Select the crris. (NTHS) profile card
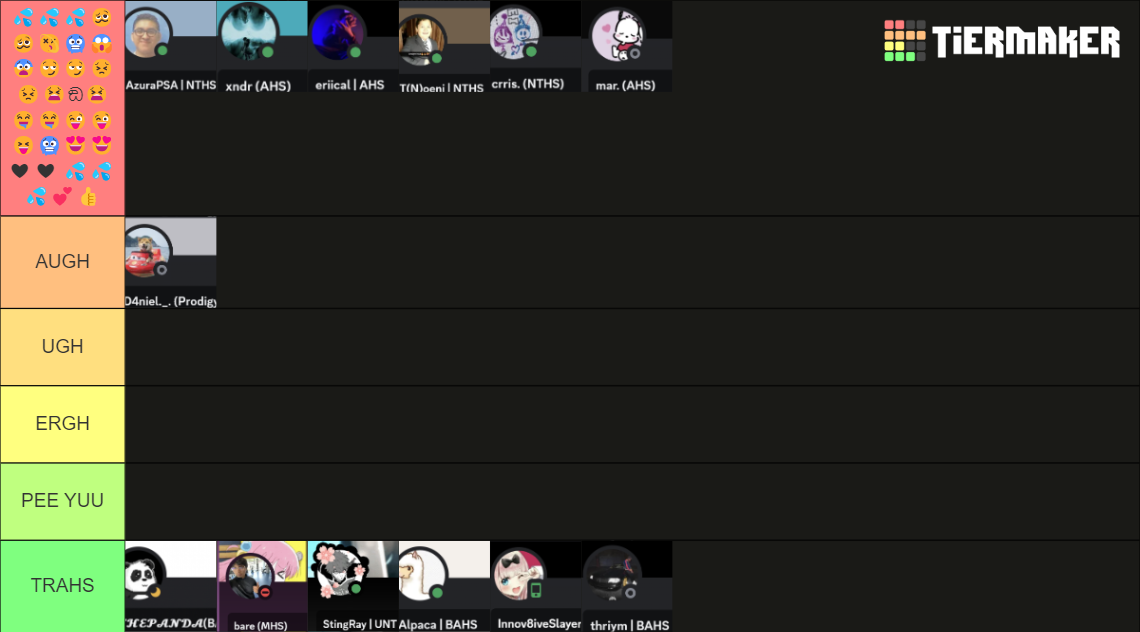This screenshot has height=632, width=1140. [x=536, y=47]
